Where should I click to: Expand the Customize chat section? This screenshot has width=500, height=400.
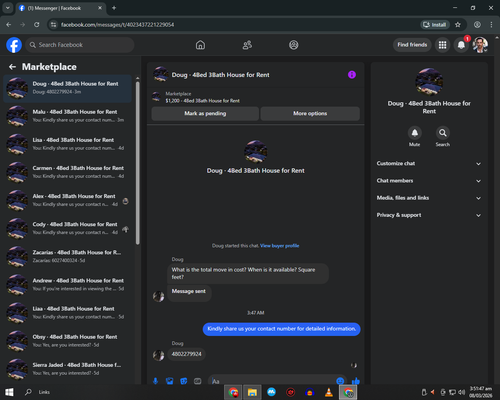(429, 164)
